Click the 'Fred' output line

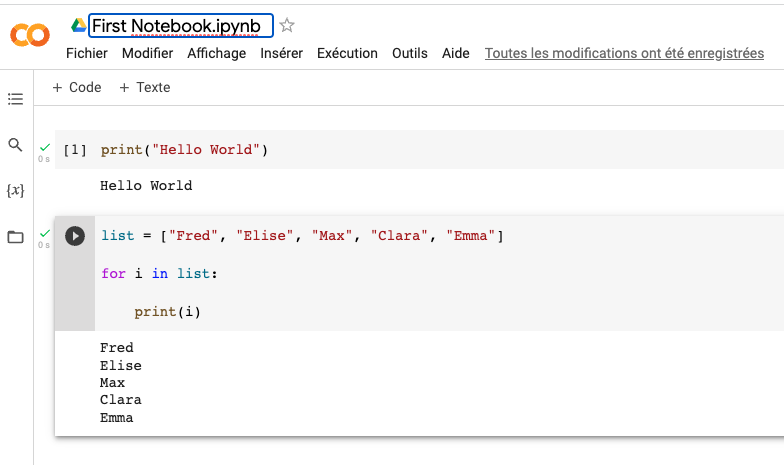(116, 348)
